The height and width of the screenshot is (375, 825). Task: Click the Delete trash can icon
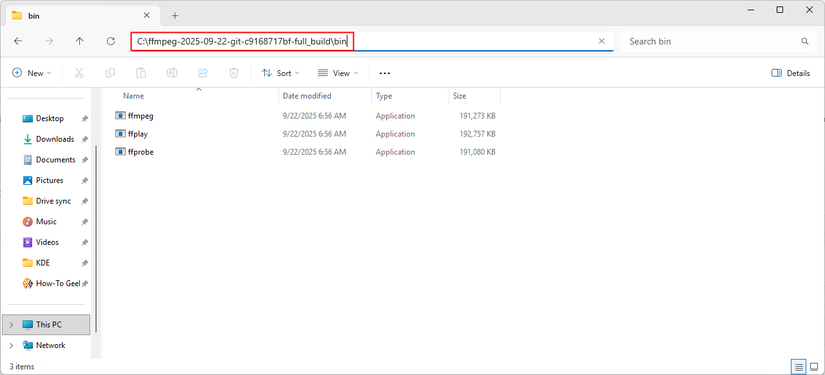[234, 73]
